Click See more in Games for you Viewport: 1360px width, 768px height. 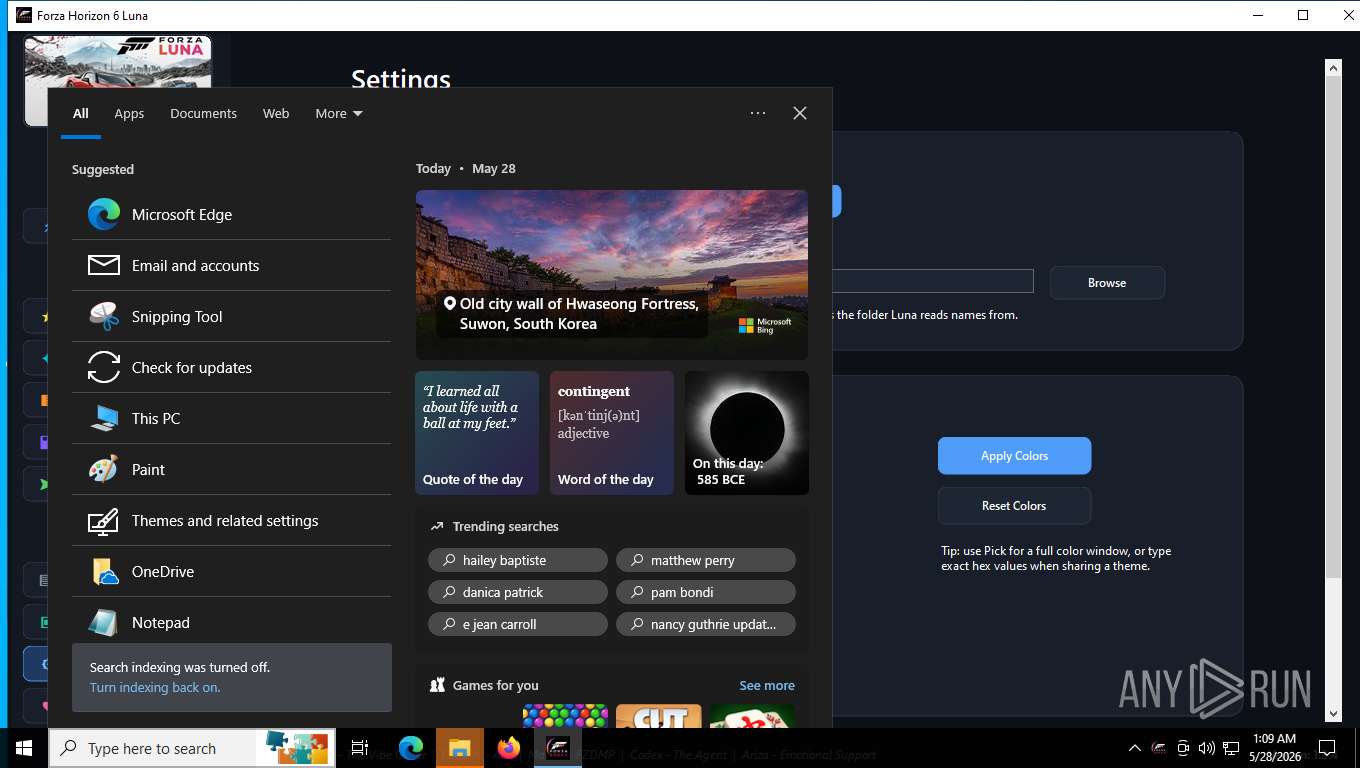[x=767, y=685]
